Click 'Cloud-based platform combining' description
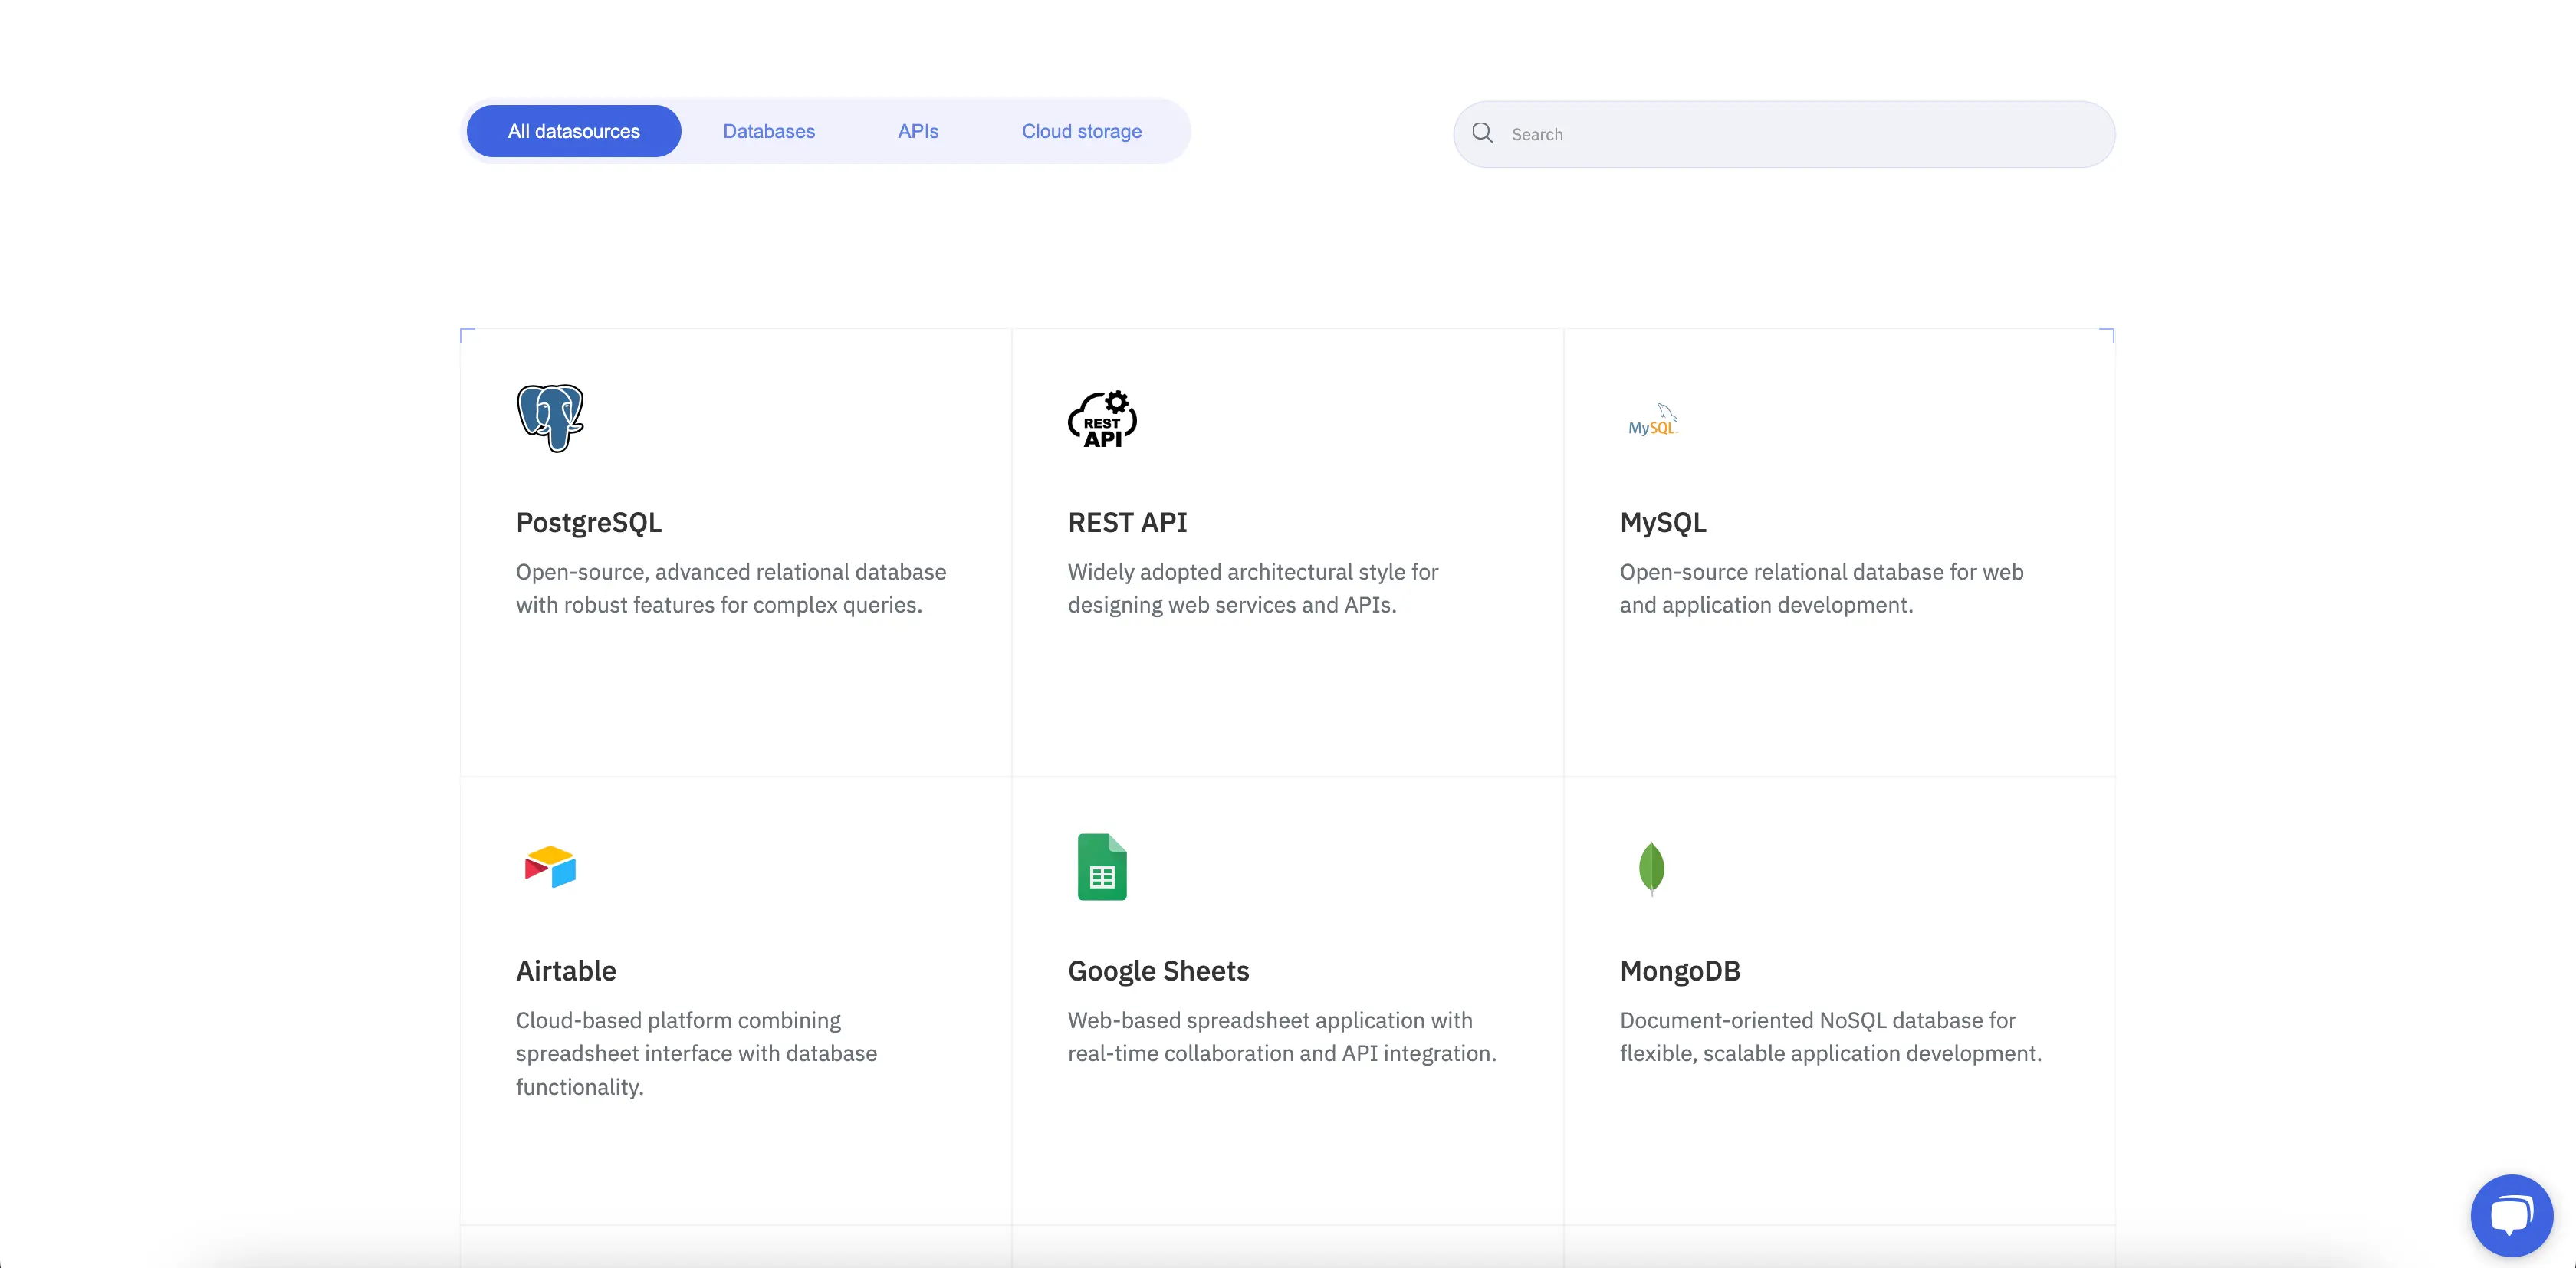The height and width of the screenshot is (1268, 2576). 697,1053
